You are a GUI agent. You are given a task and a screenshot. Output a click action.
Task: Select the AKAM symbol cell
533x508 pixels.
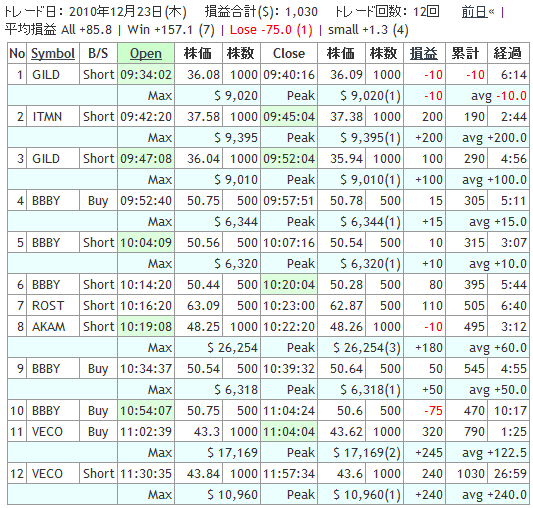53,327
